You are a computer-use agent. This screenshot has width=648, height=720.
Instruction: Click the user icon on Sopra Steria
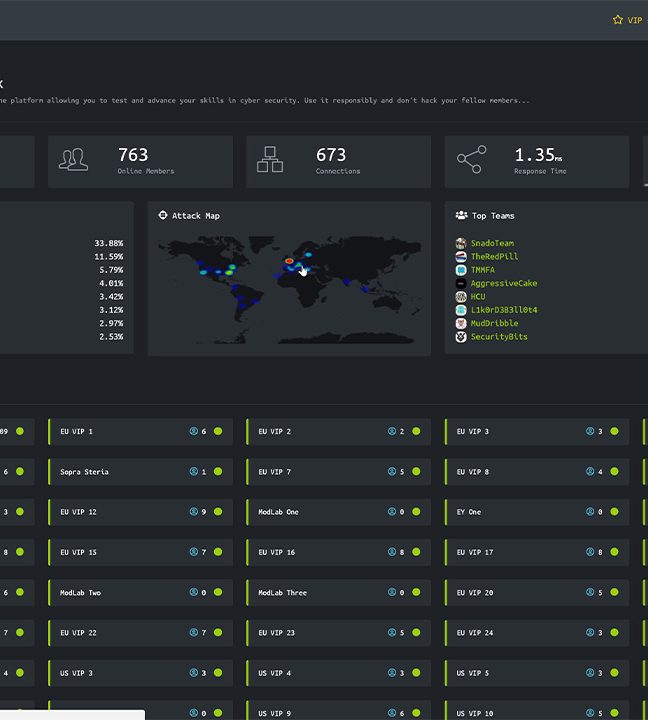(x=194, y=472)
